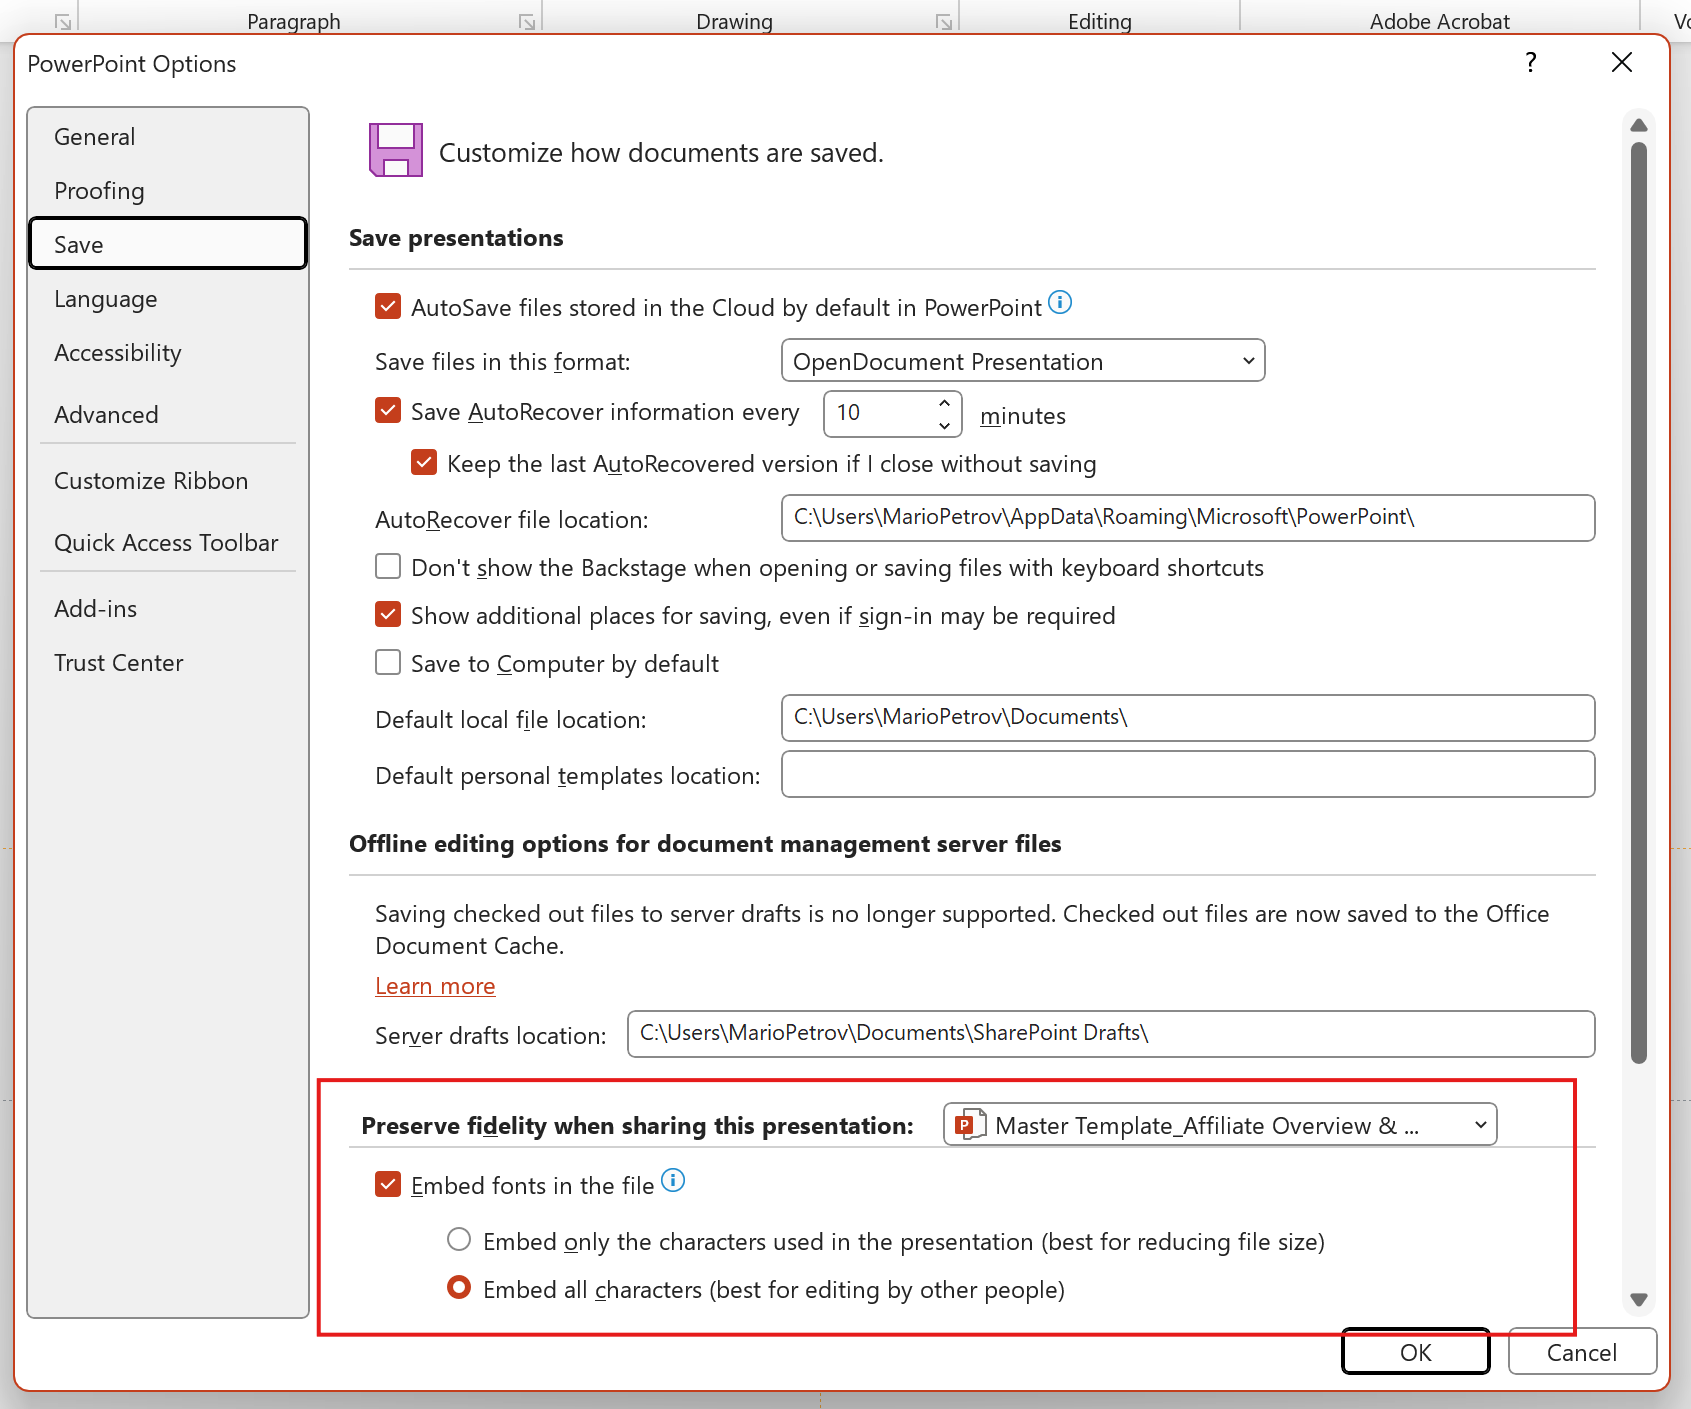
Task: Enable Save to Computer by default
Action: pyautogui.click(x=388, y=662)
